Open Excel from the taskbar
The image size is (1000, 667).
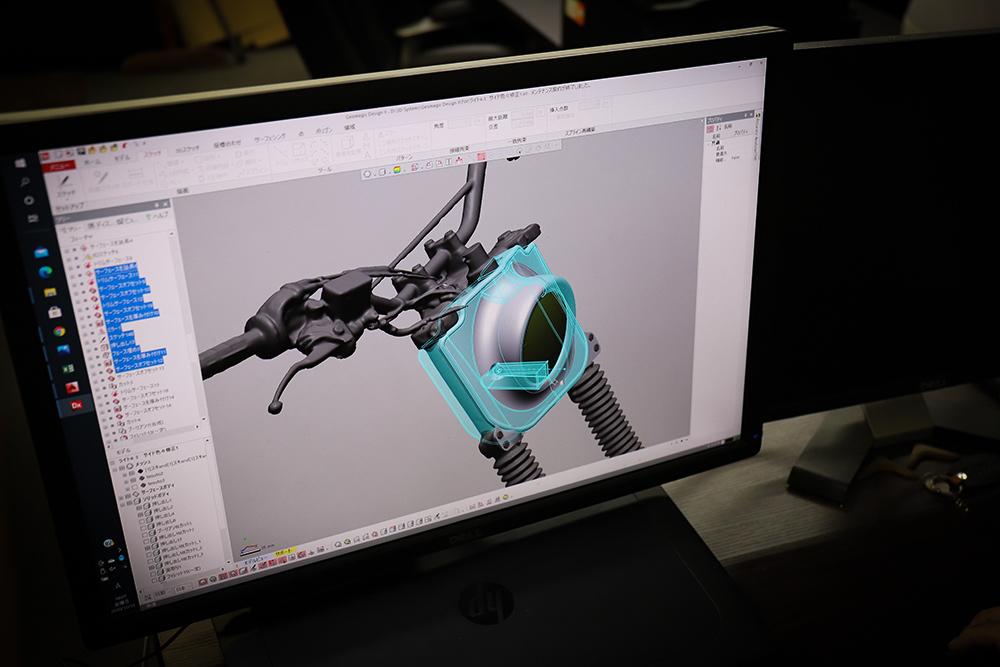[68, 369]
